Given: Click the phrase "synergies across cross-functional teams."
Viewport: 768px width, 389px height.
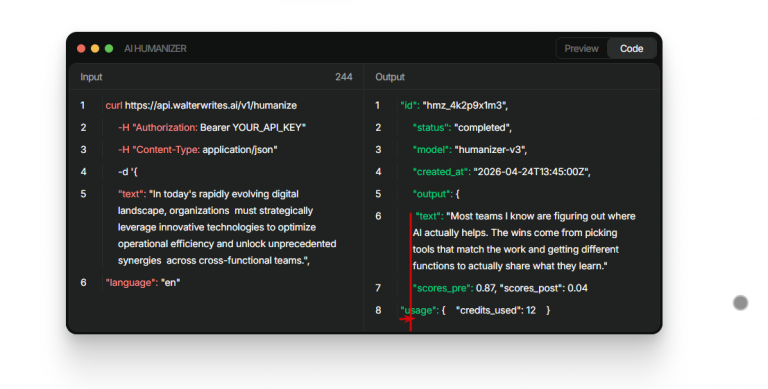Looking at the screenshot, I should [x=213, y=261].
